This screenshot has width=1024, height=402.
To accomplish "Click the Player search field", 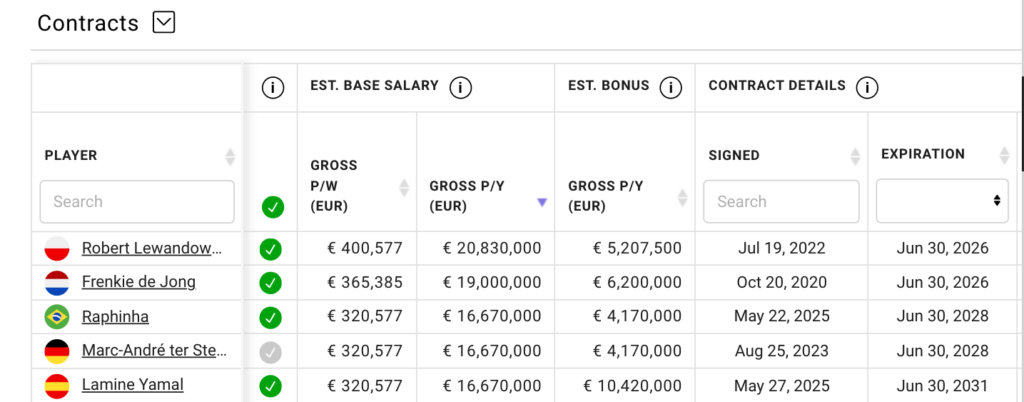I will pos(137,201).
